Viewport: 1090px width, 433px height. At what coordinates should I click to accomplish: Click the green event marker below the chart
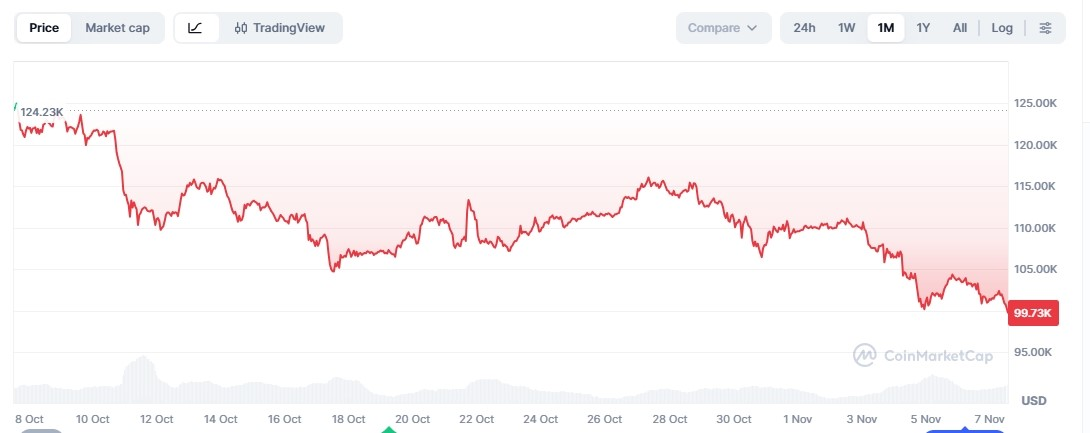(389, 429)
